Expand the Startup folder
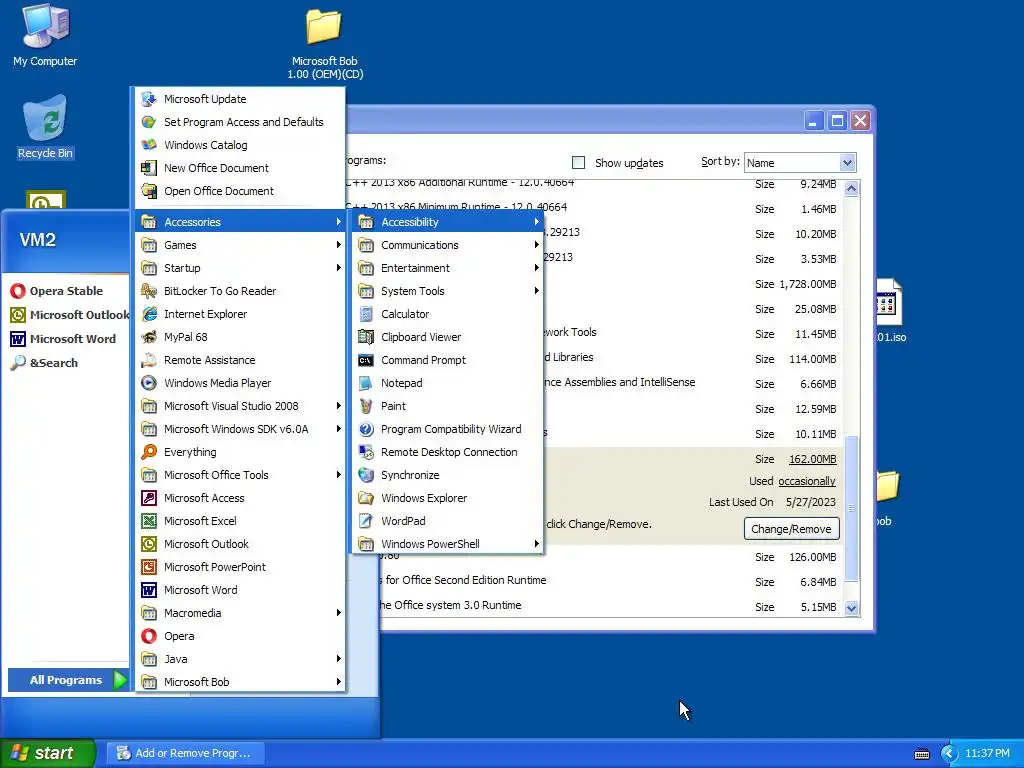This screenshot has height=768, width=1024. click(x=240, y=268)
